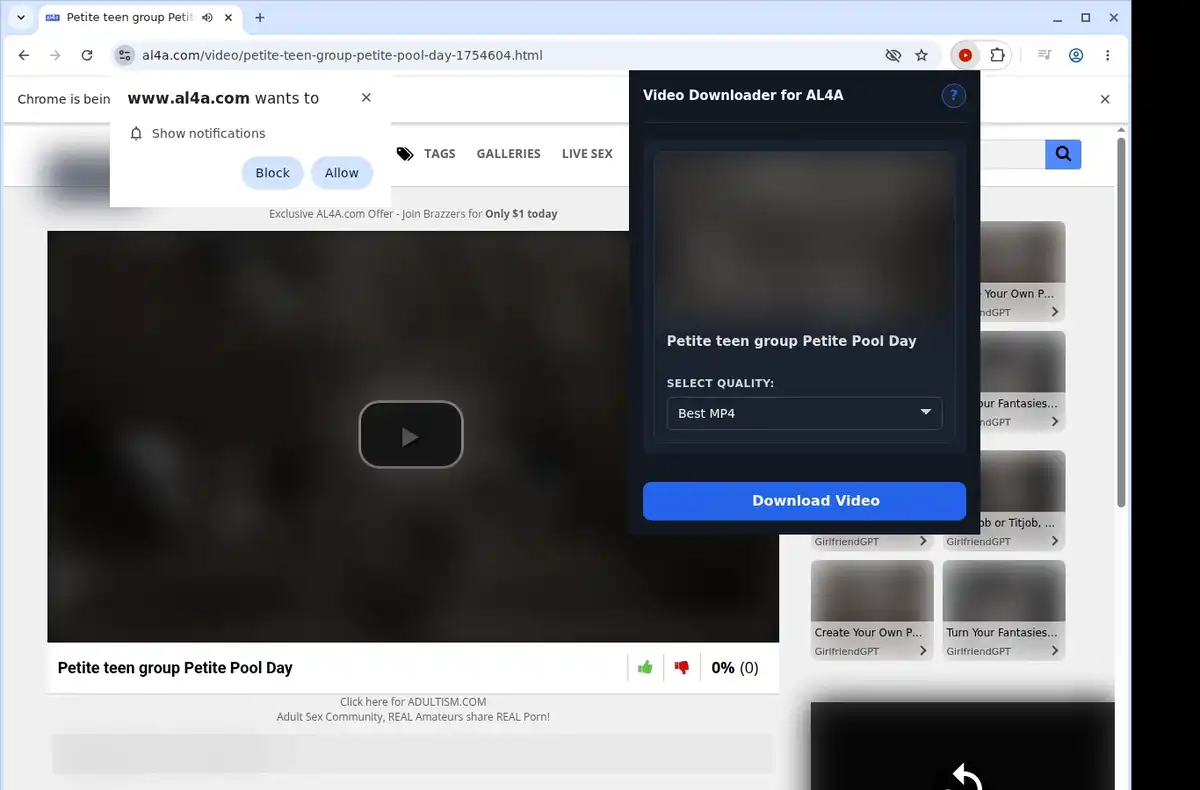Image resolution: width=1200 pixels, height=790 pixels.
Task: Open the TAGS menu item
Action: point(426,153)
